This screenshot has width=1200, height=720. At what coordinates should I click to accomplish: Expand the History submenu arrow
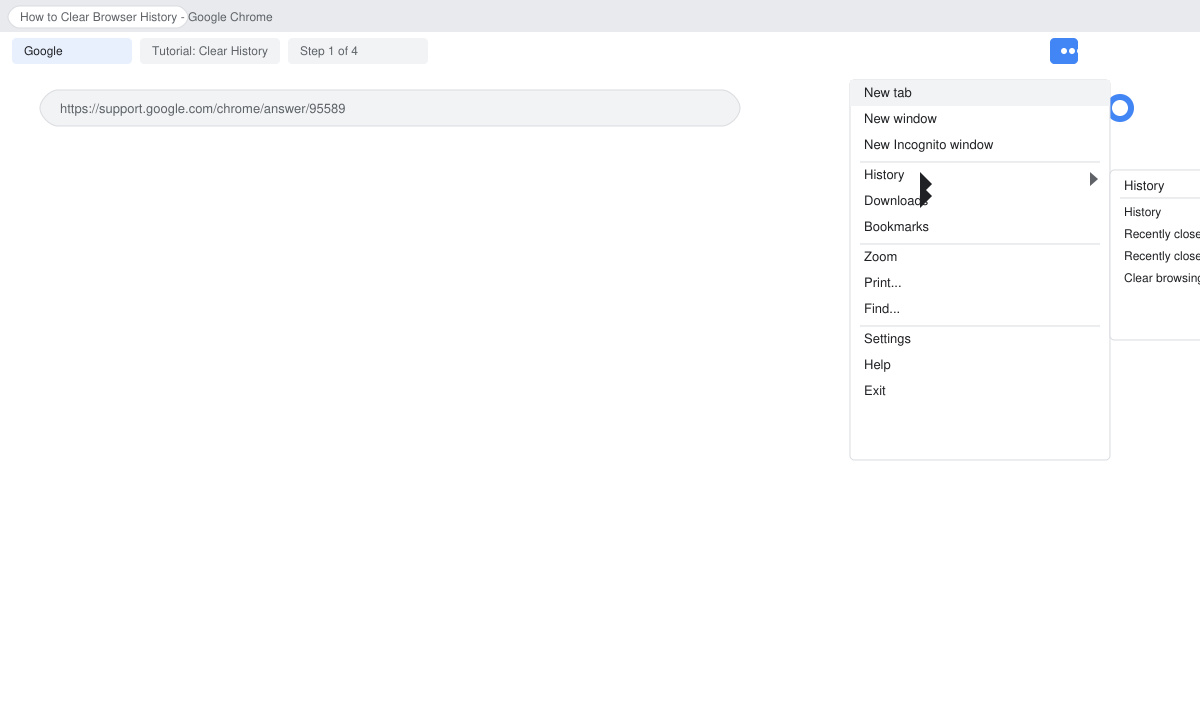click(1094, 179)
